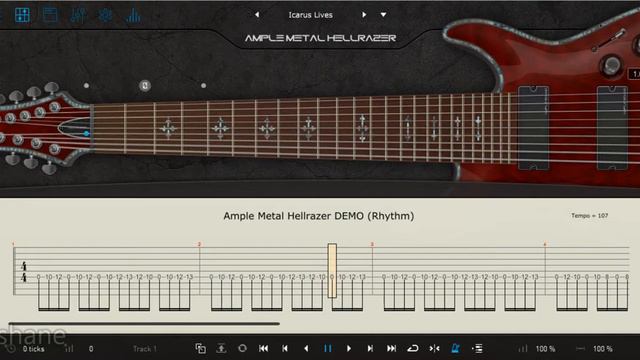Open the bar-graph panel icon in top bar

133,15
